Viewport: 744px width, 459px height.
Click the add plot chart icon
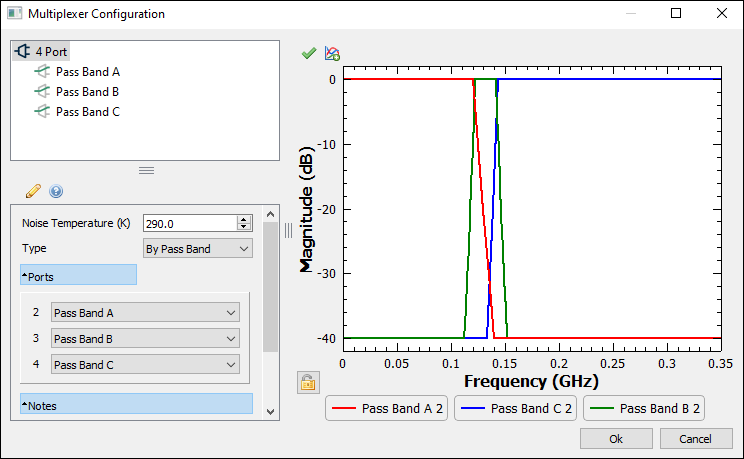point(332,53)
